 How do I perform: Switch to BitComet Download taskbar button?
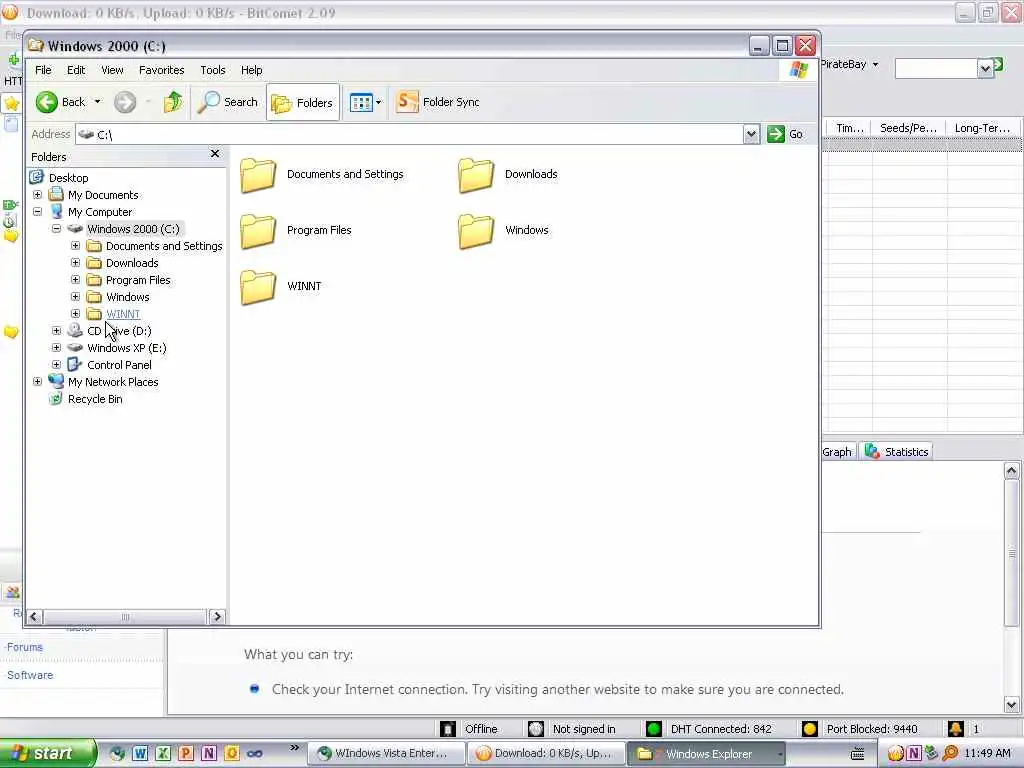coord(545,754)
